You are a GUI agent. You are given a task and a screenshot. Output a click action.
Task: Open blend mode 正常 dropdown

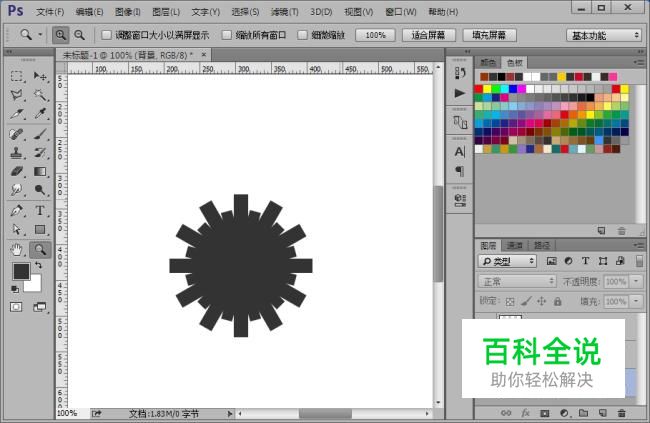[x=517, y=282]
